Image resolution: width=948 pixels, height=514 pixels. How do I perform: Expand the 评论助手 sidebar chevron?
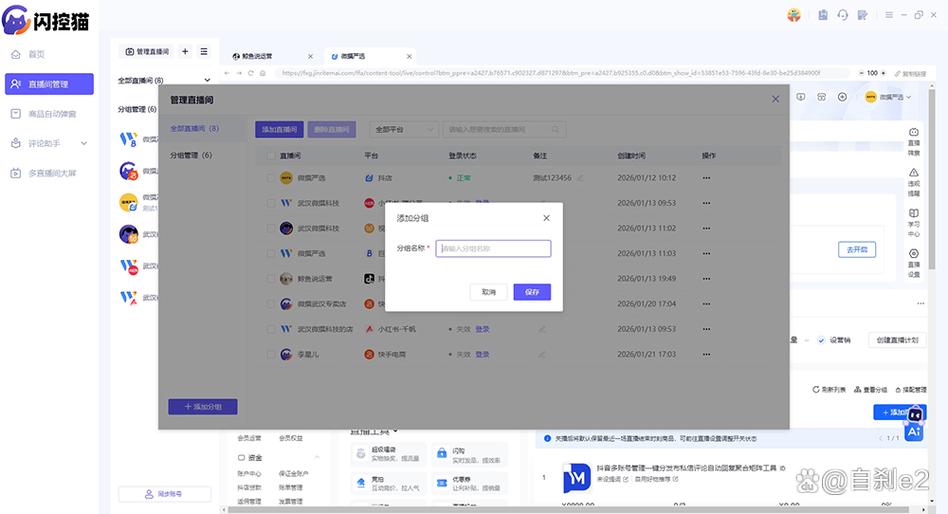pyautogui.click(x=84, y=143)
